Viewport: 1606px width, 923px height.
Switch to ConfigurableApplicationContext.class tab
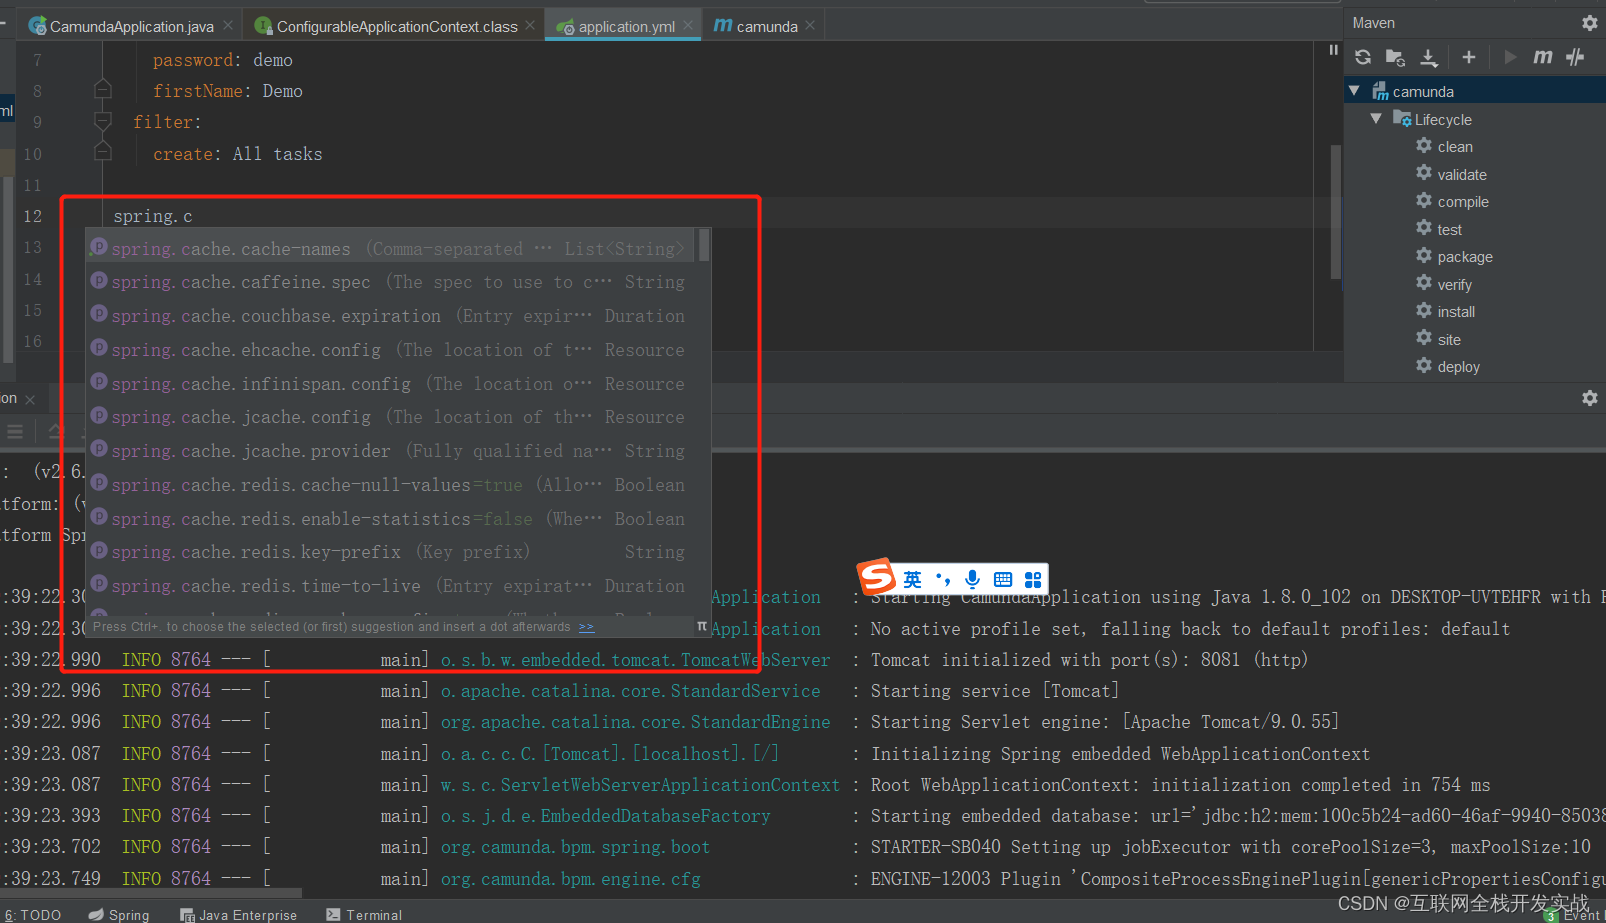pos(396,26)
